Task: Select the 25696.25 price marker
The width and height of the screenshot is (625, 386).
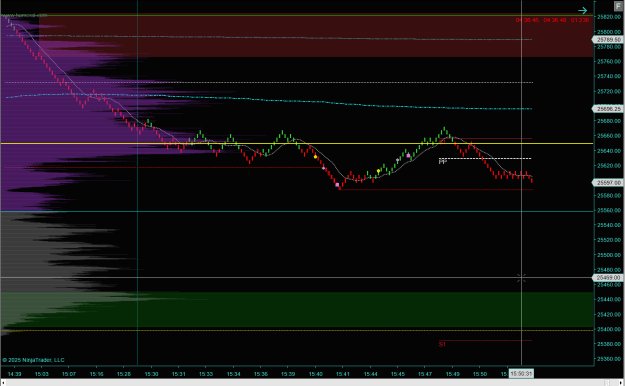Action: pyautogui.click(x=608, y=108)
